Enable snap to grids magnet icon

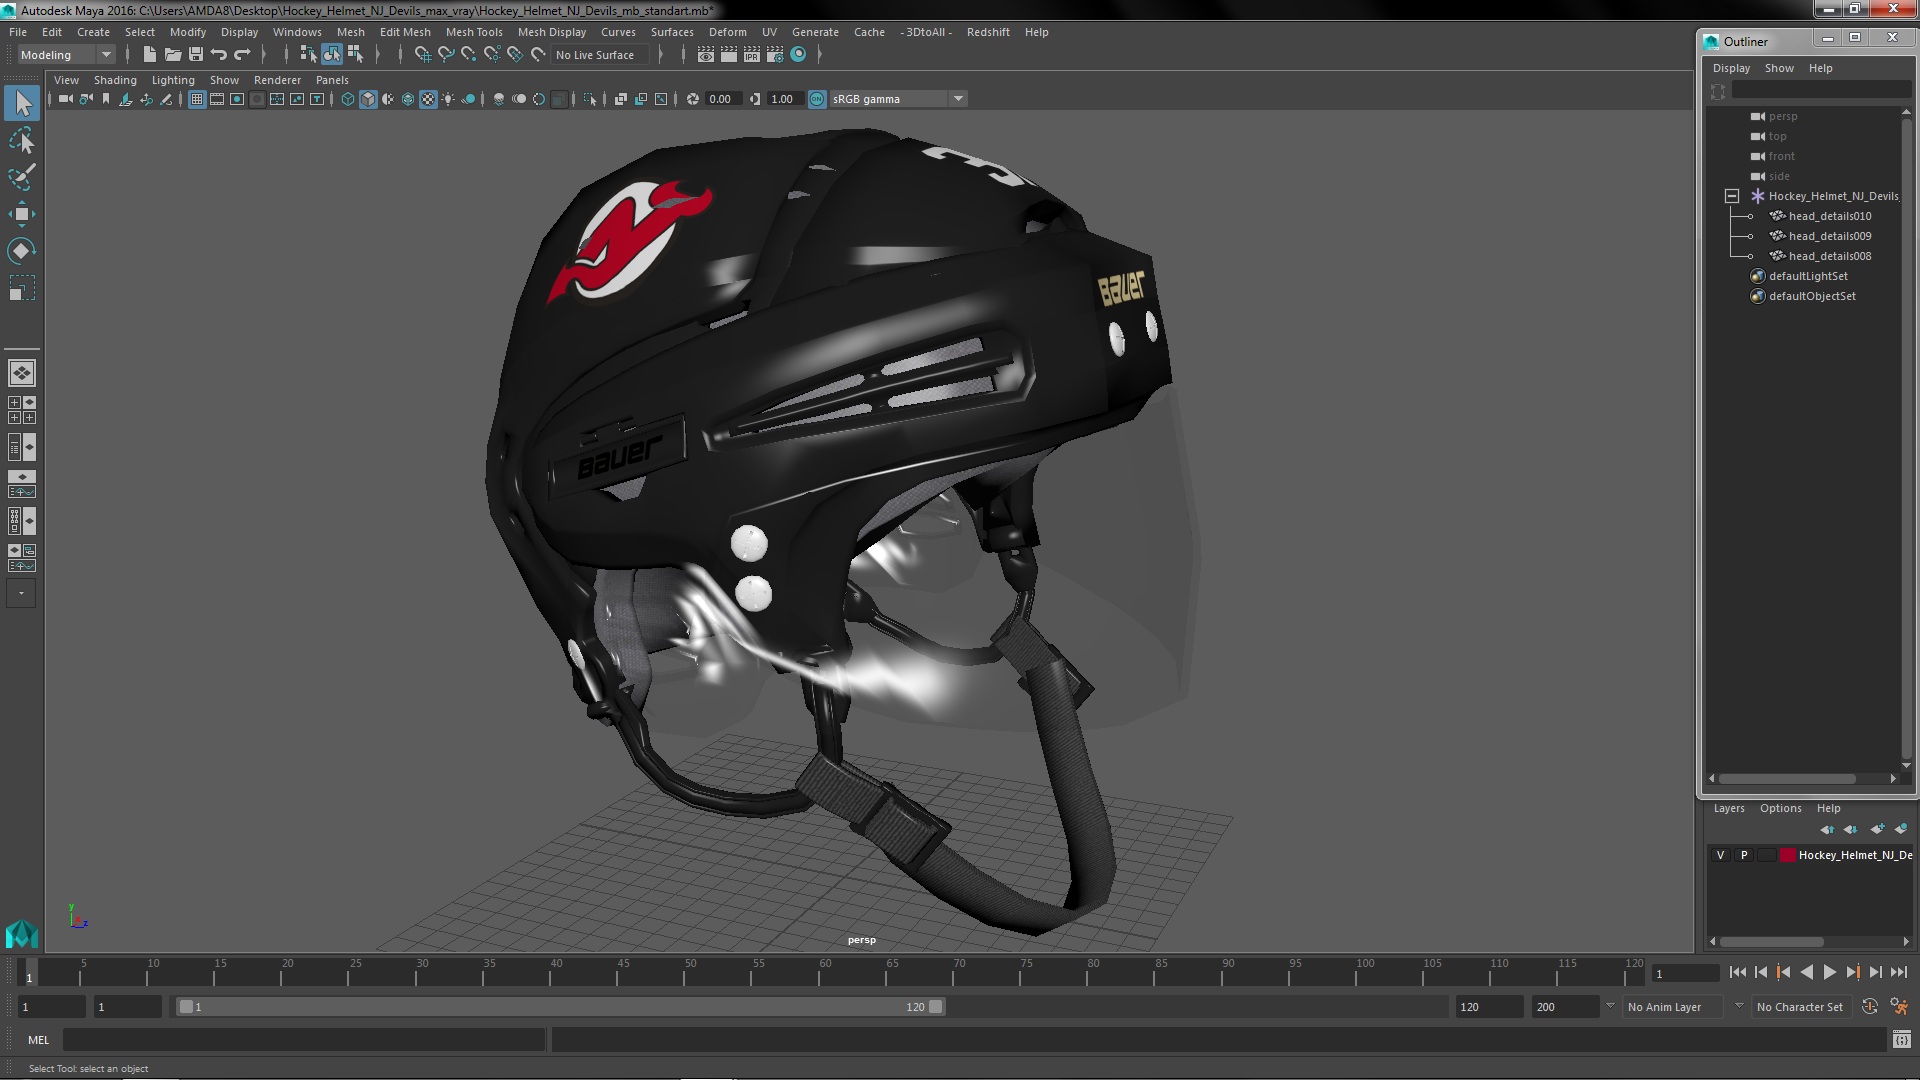pyautogui.click(x=423, y=55)
